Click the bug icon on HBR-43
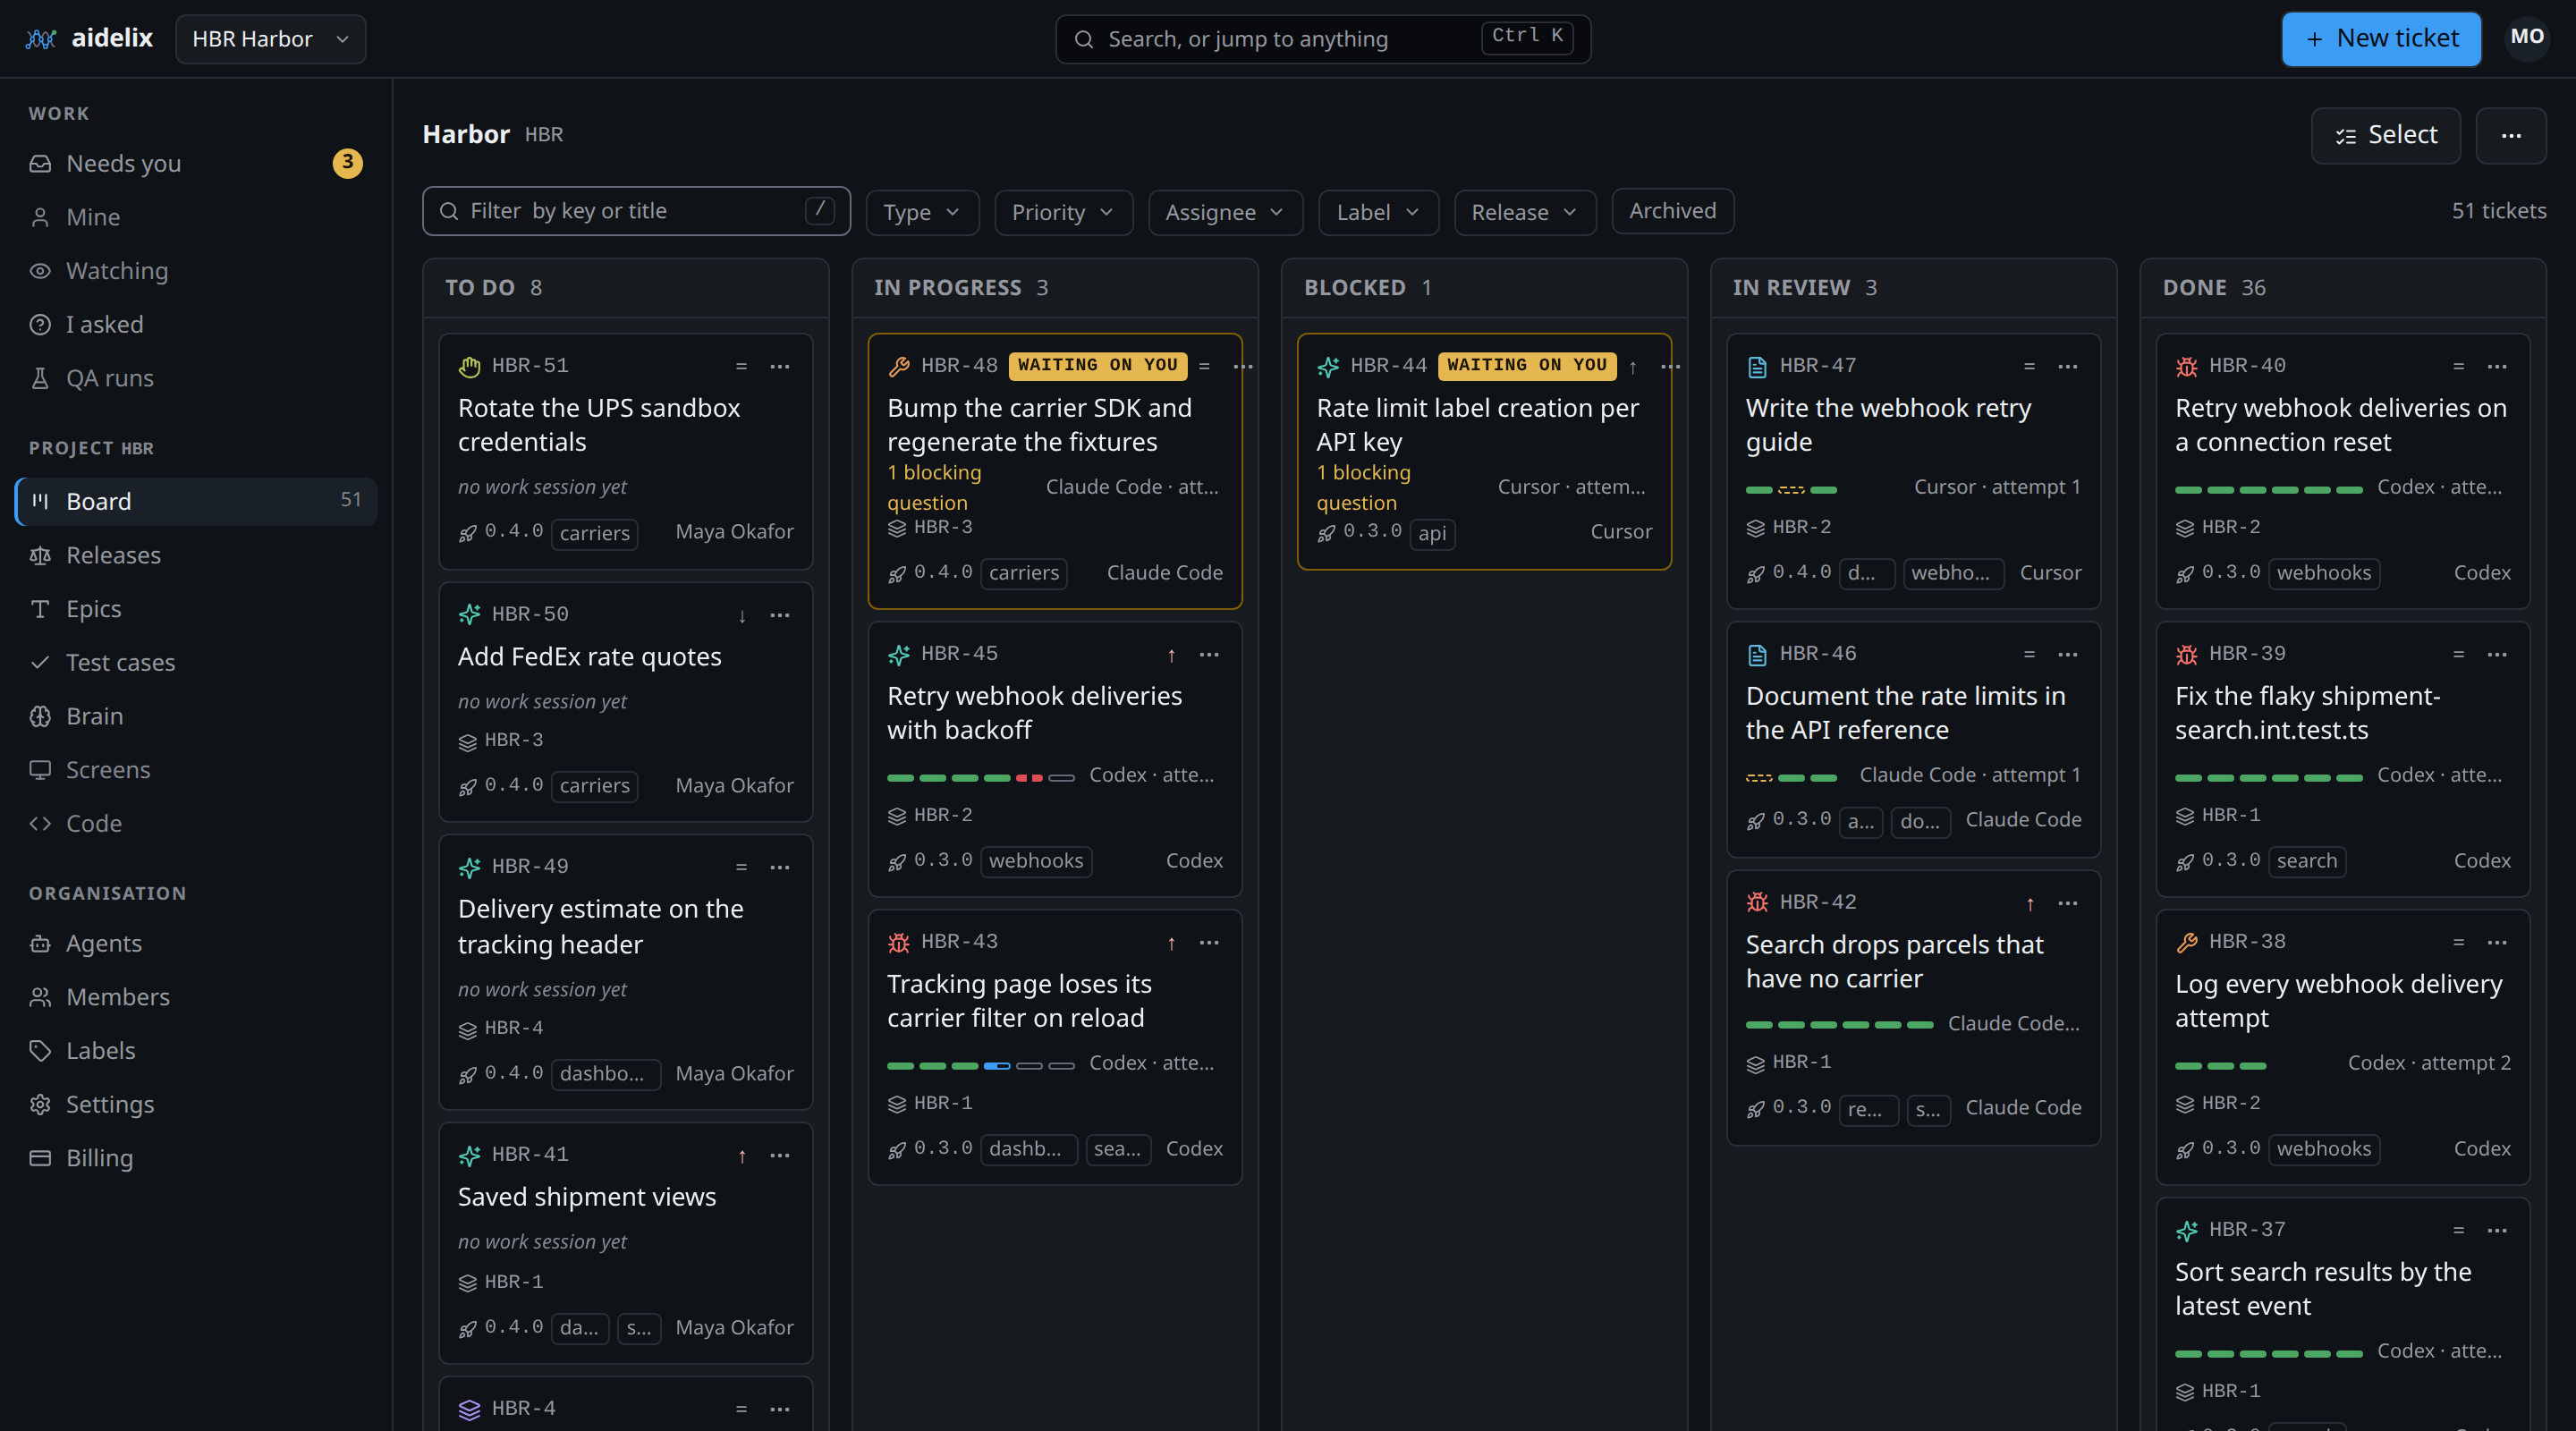Image resolution: width=2576 pixels, height=1431 pixels. [898, 942]
